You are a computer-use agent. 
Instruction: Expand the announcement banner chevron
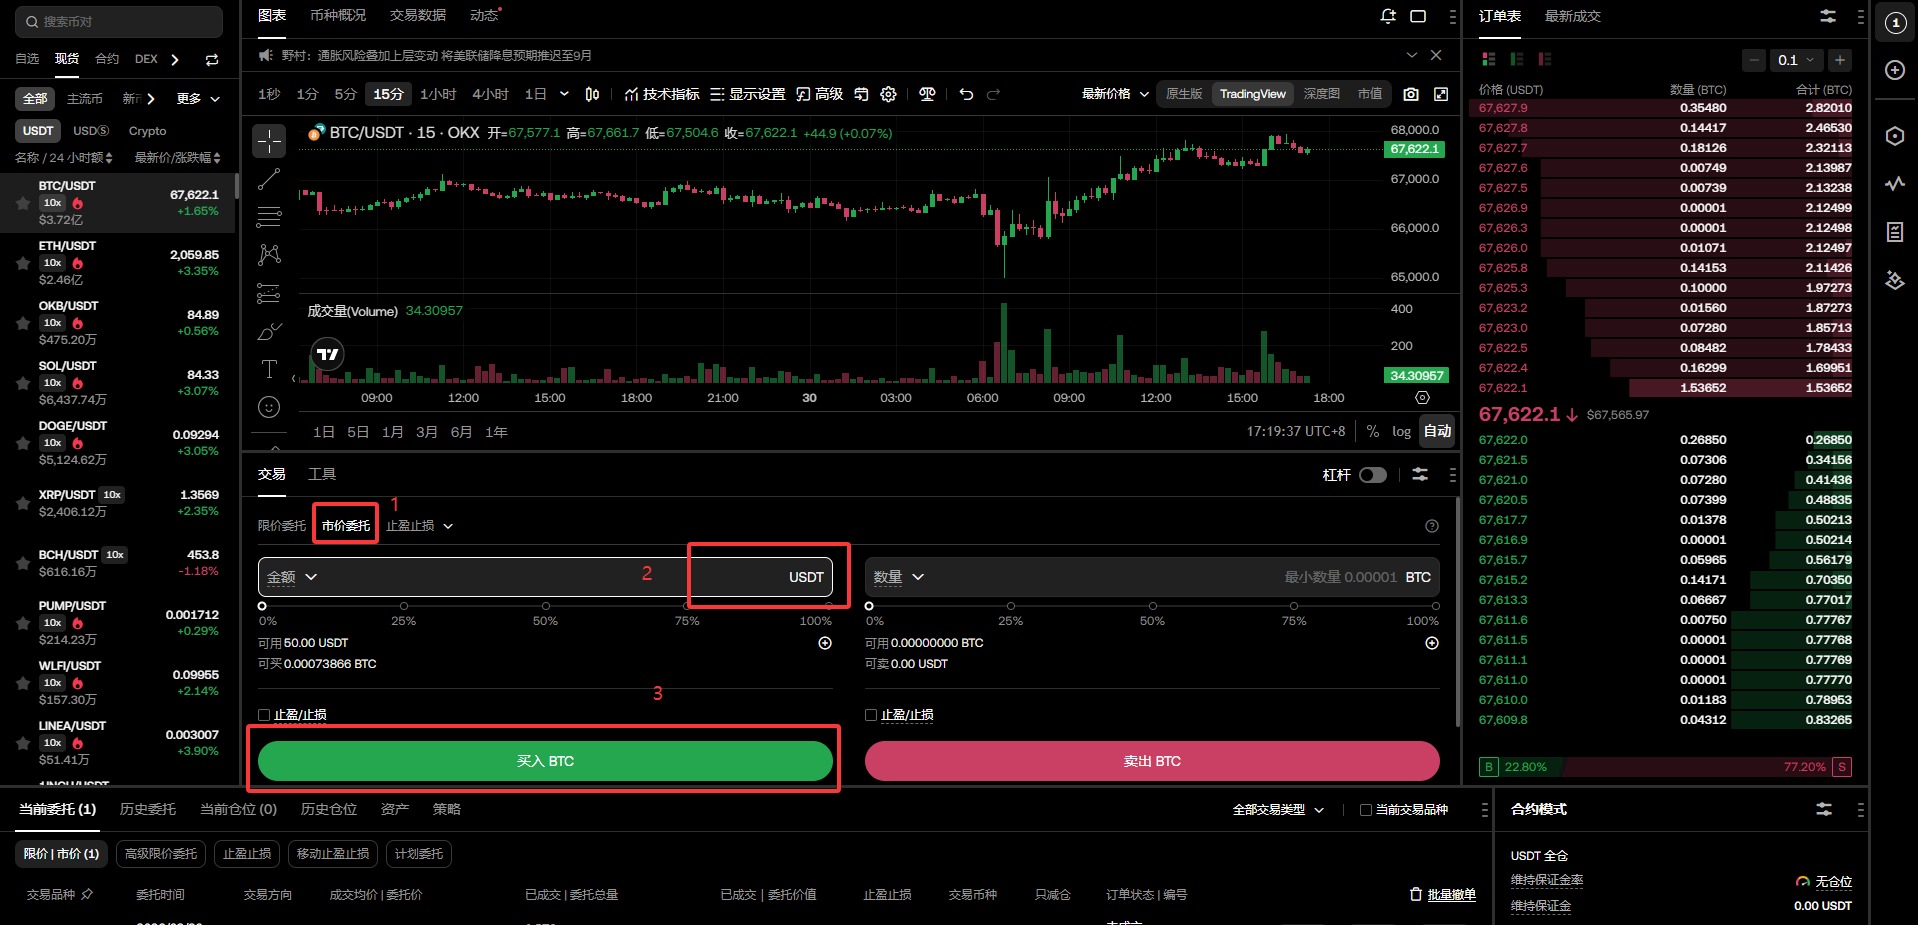point(1411,55)
